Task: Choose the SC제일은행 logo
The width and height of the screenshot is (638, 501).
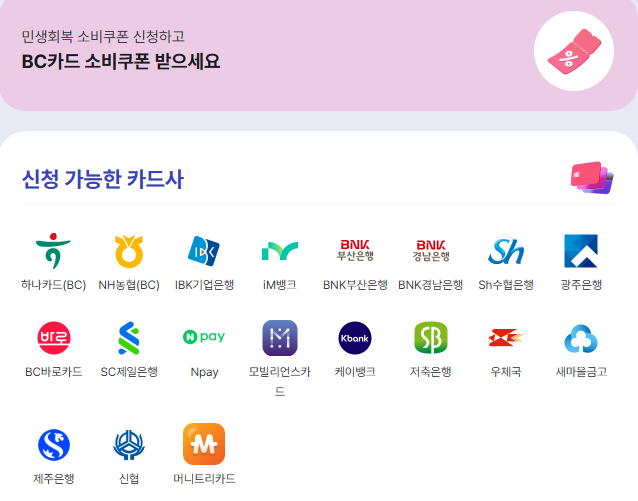Action: [x=129, y=338]
